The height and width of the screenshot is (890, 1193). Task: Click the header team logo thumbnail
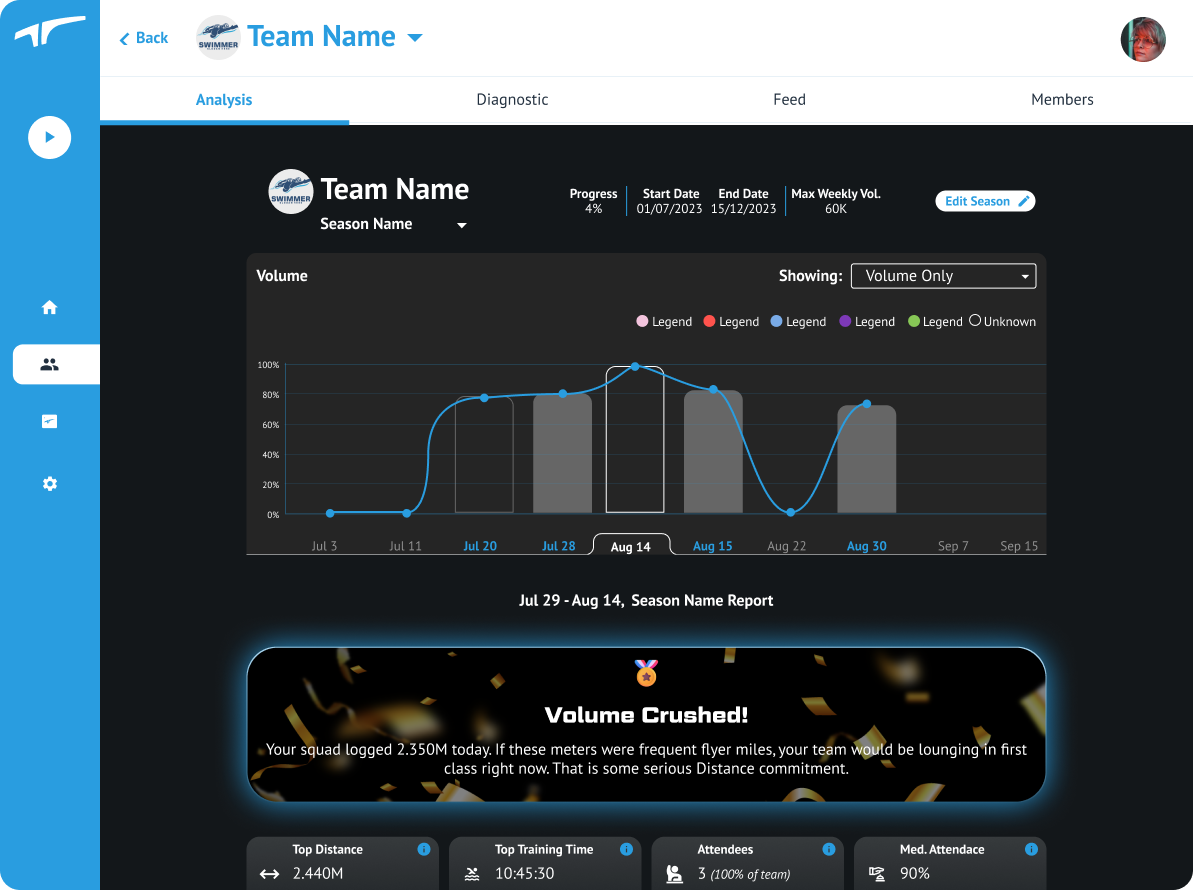tap(218, 37)
